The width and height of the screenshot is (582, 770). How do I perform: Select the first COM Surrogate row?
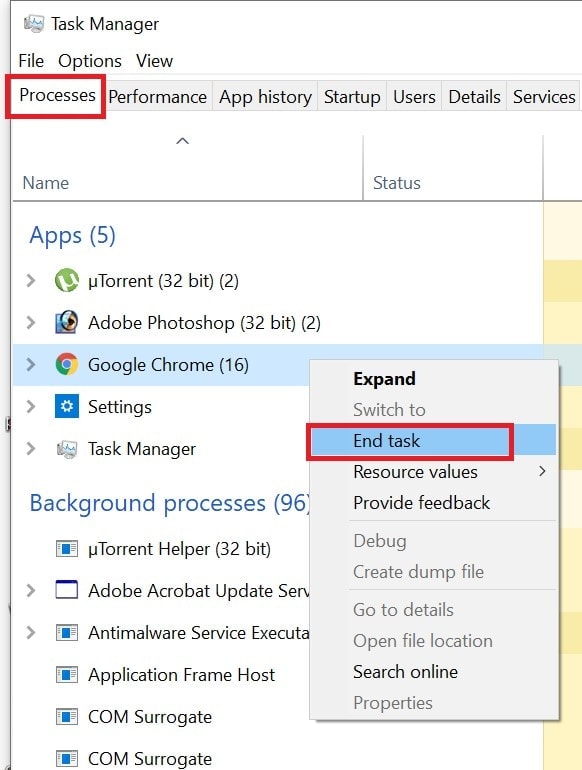(161, 716)
